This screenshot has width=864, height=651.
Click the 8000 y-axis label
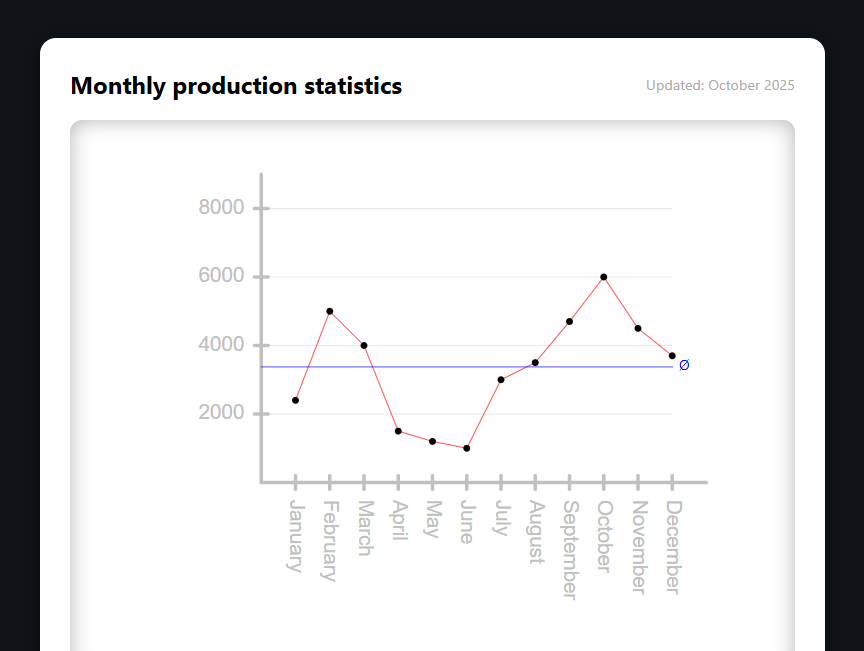pyautogui.click(x=221, y=208)
